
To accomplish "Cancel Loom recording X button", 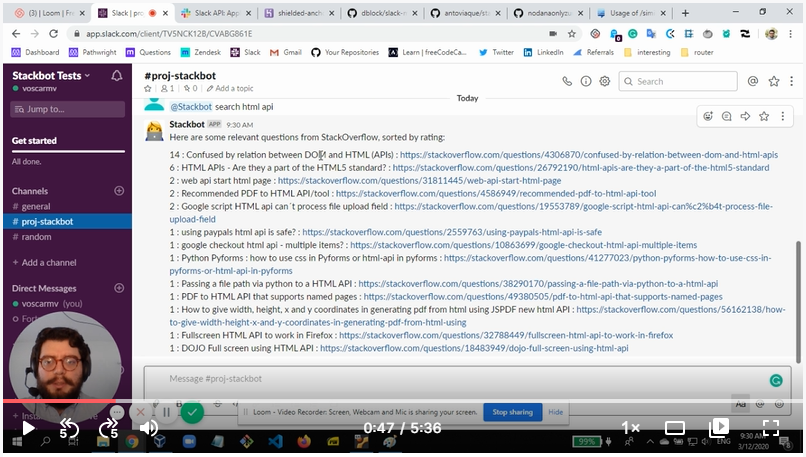I will click(140, 412).
